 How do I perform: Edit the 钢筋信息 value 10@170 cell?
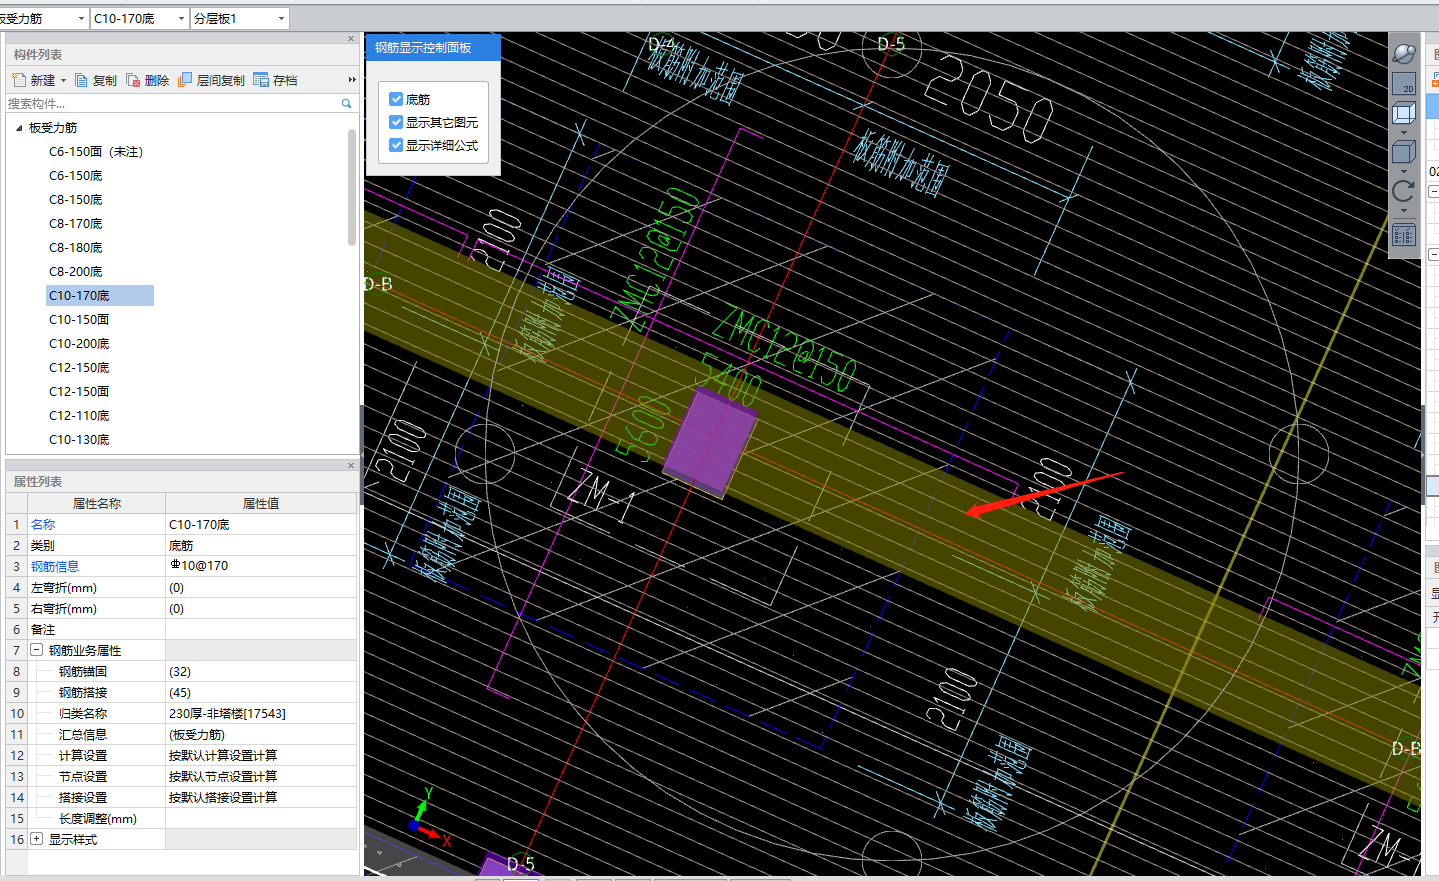click(x=261, y=567)
